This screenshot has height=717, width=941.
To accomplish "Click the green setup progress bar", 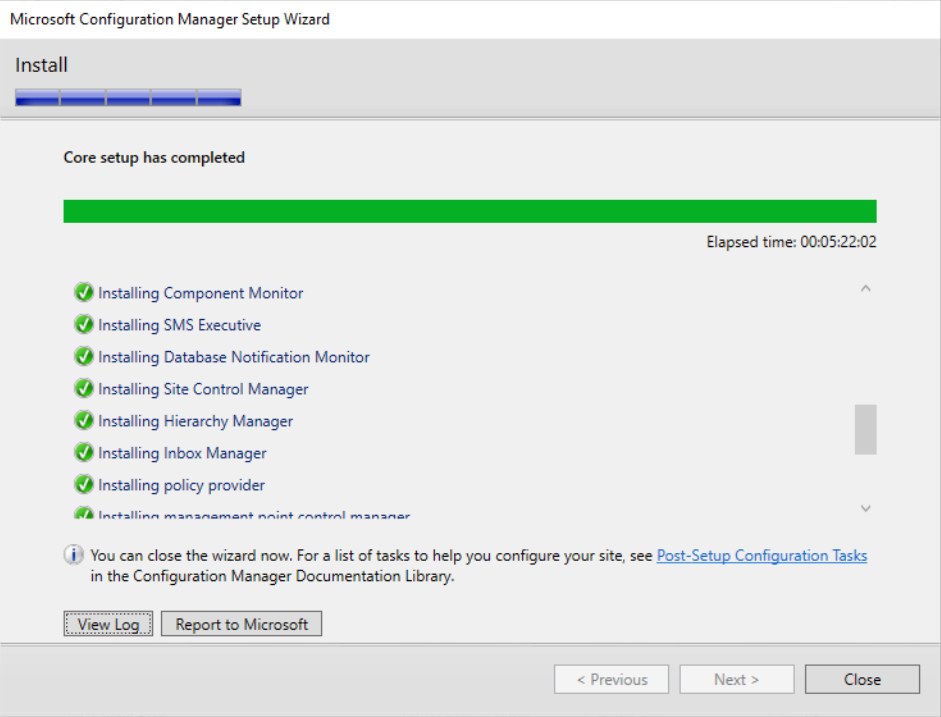I will pyautogui.click(x=469, y=211).
